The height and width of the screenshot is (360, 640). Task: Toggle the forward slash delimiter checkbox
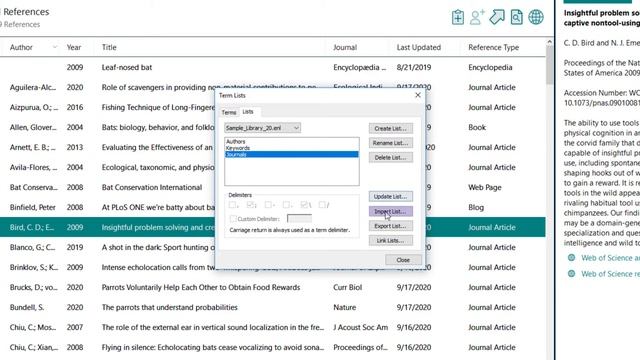[x=322, y=204]
